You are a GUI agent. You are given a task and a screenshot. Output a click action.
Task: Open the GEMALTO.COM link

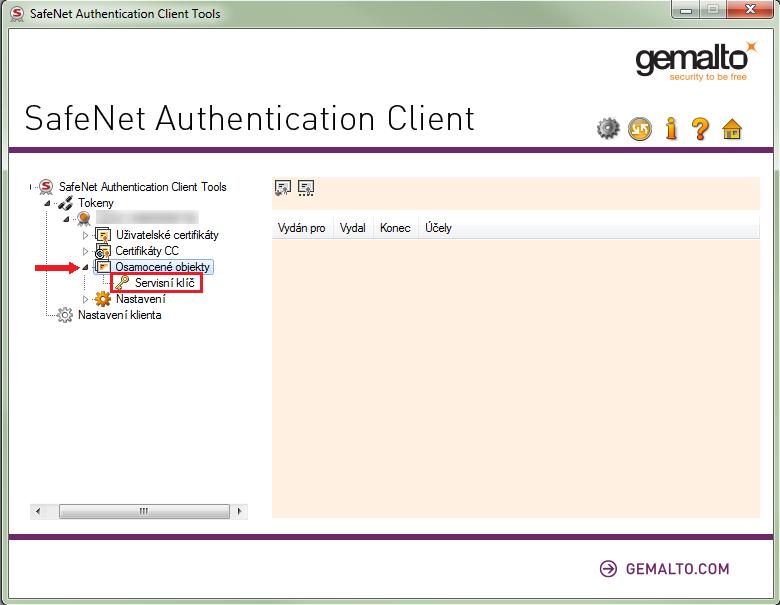(665, 569)
